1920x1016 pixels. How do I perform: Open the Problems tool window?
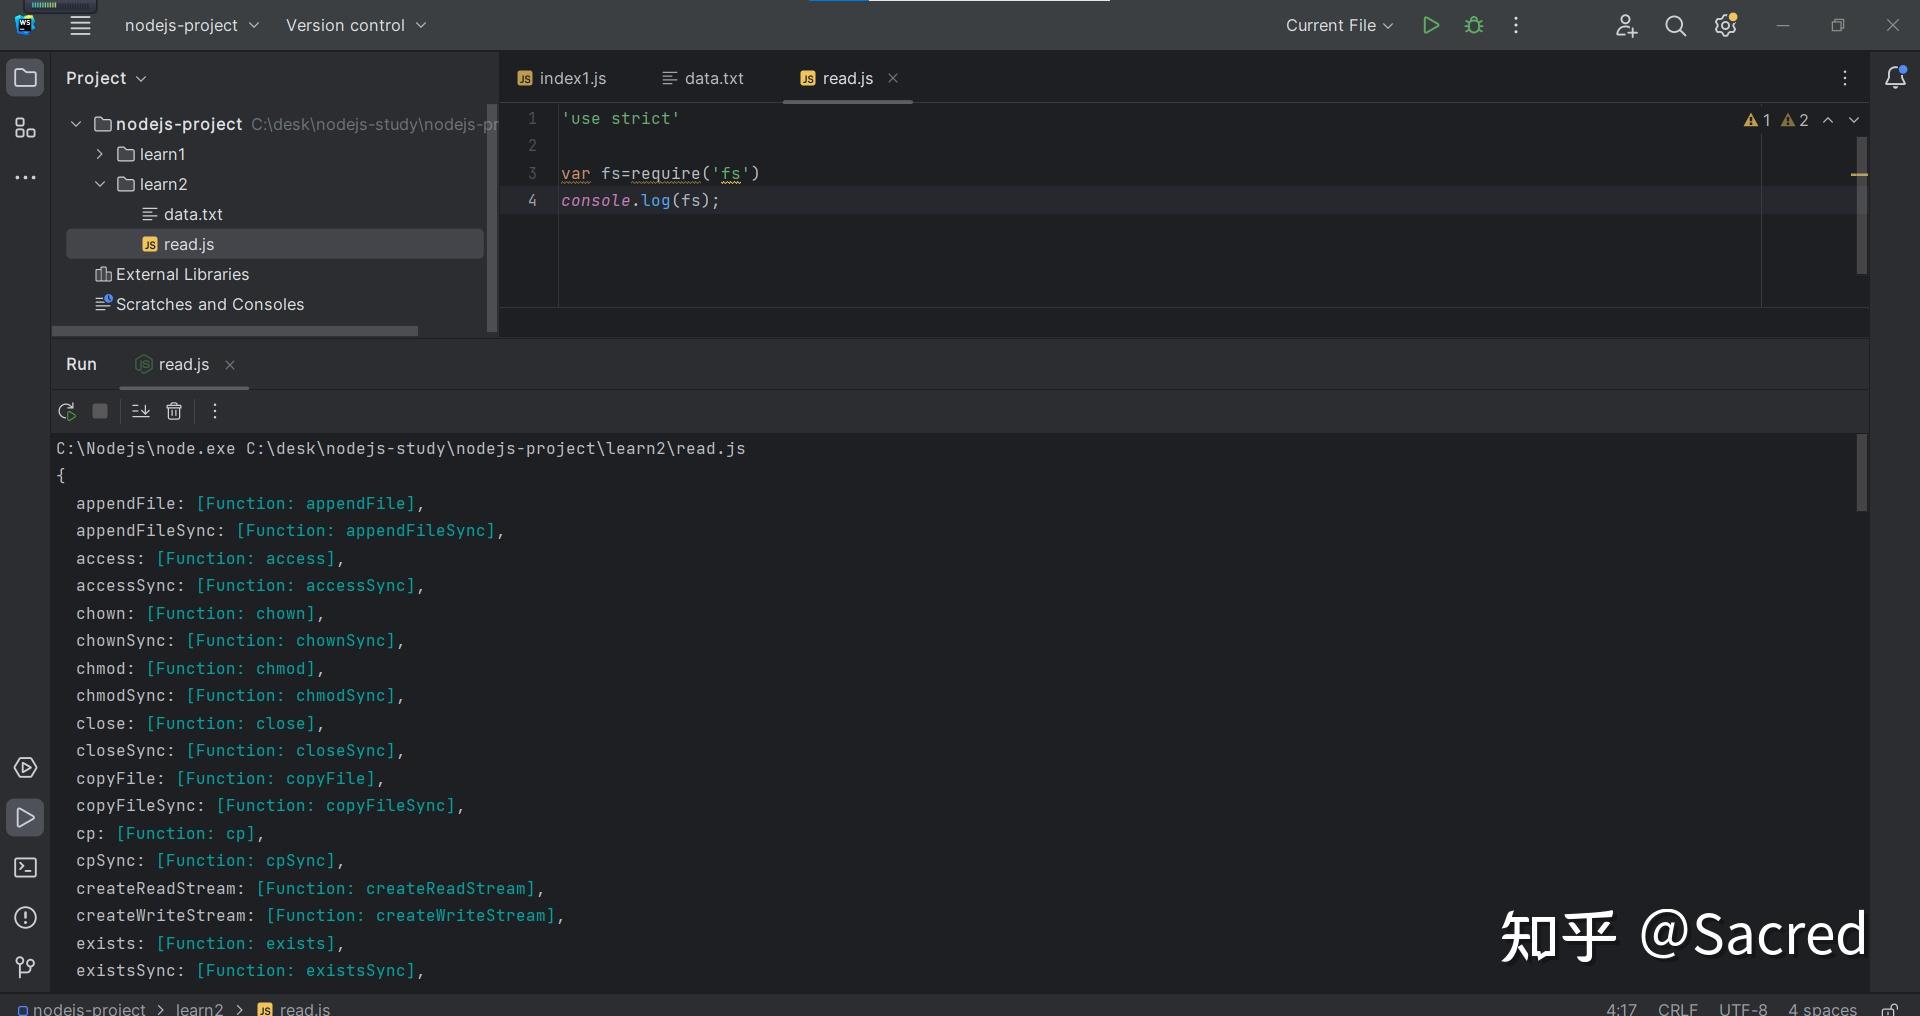pyautogui.click(x=26, y=918)
